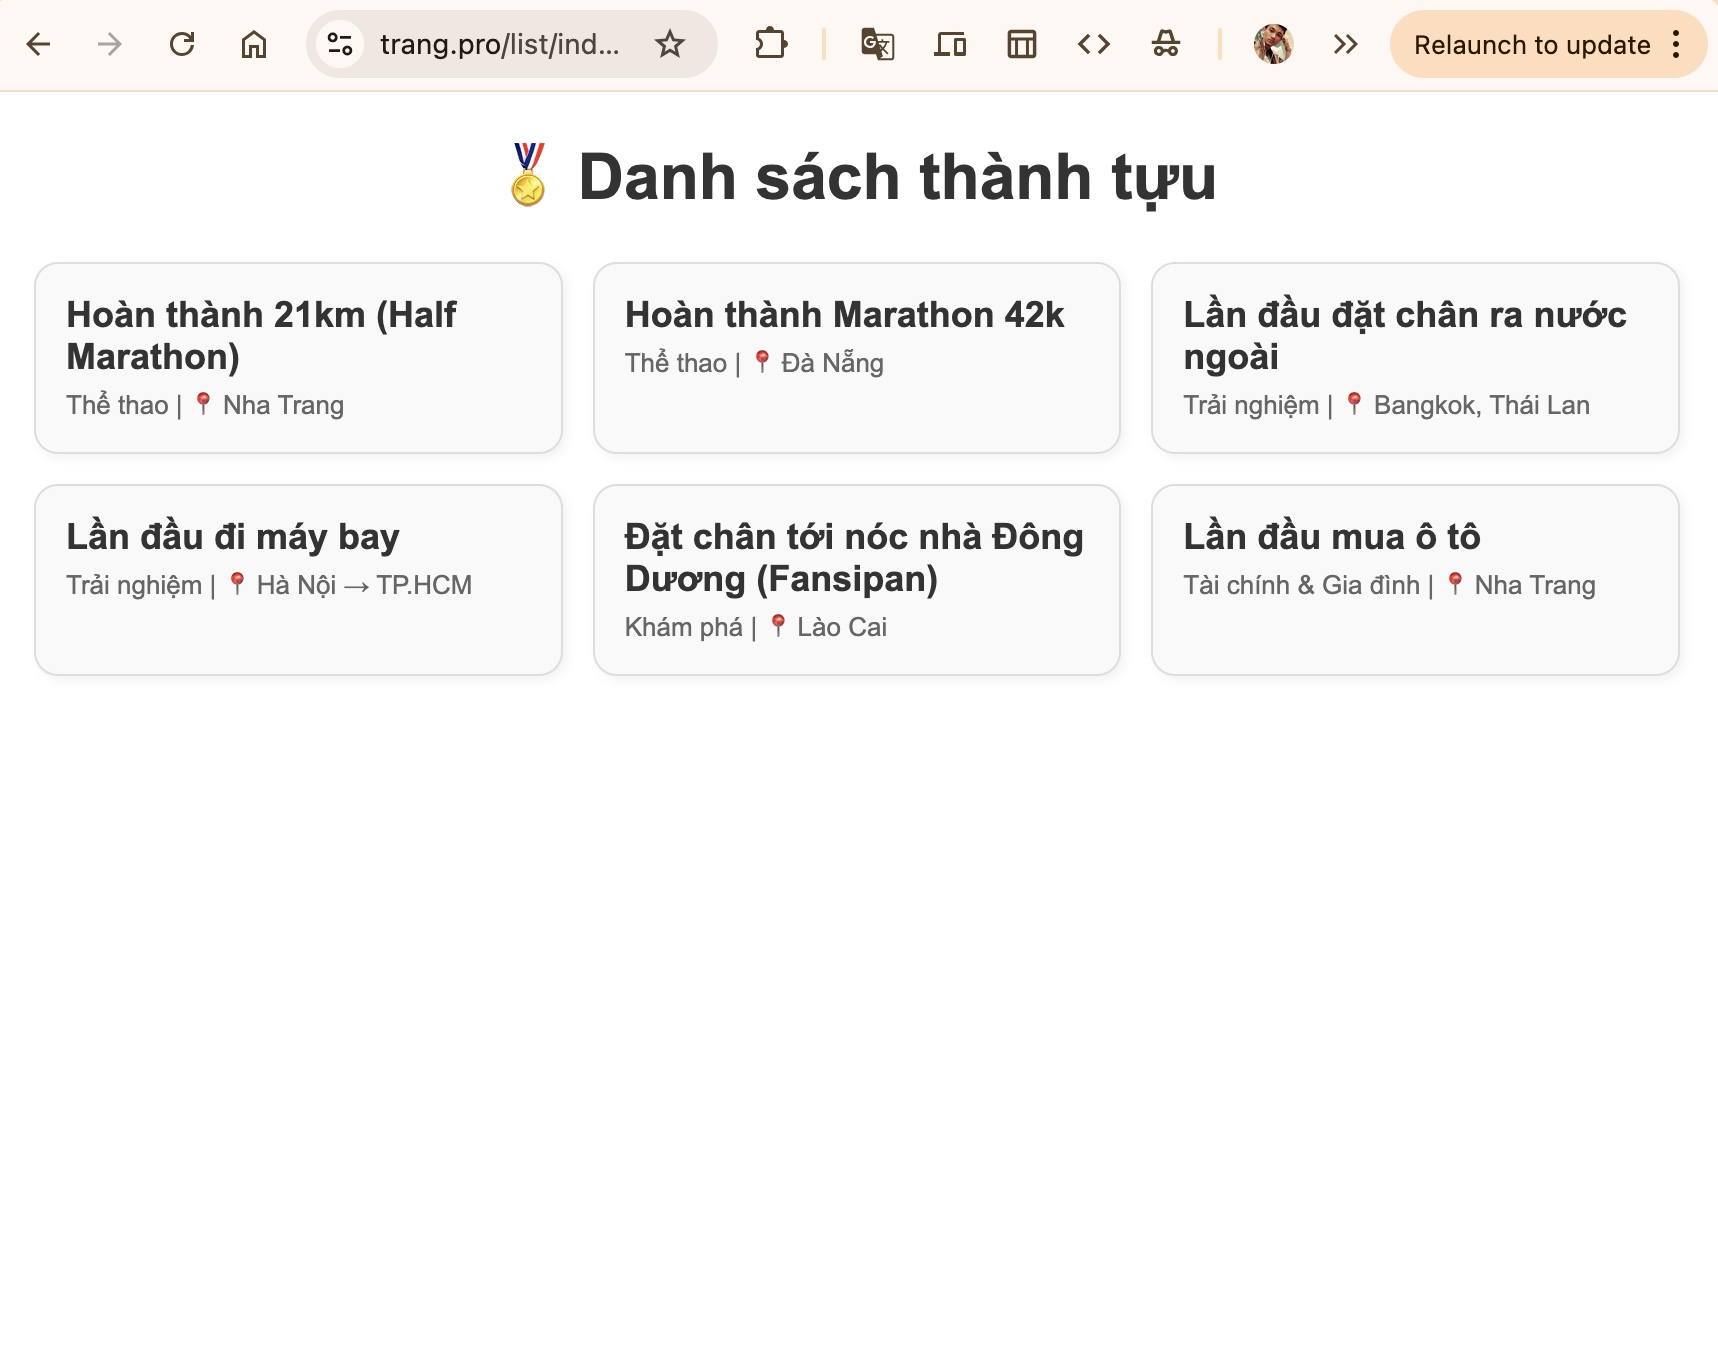Image resolution: width=1718 pixels, height=1366 pixels.
Task: Reload the current page
Action: [x=182, y=44]
